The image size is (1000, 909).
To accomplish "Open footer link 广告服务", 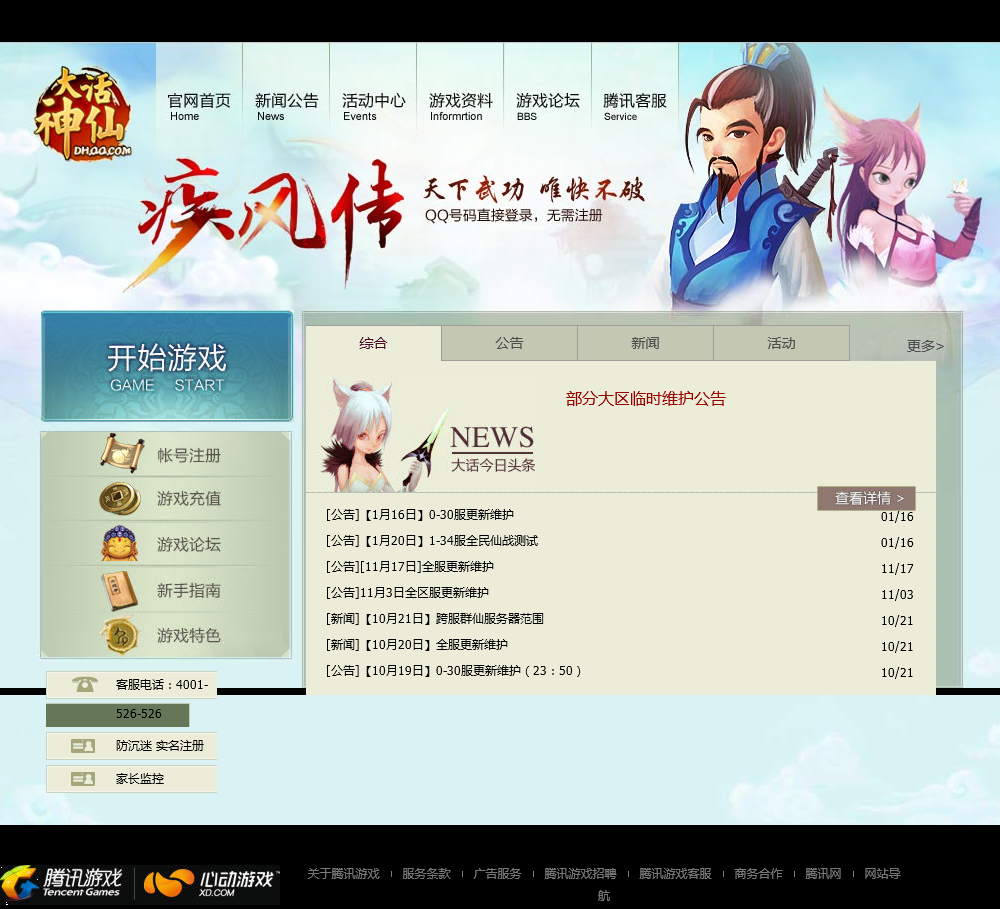I will (497, 874).
